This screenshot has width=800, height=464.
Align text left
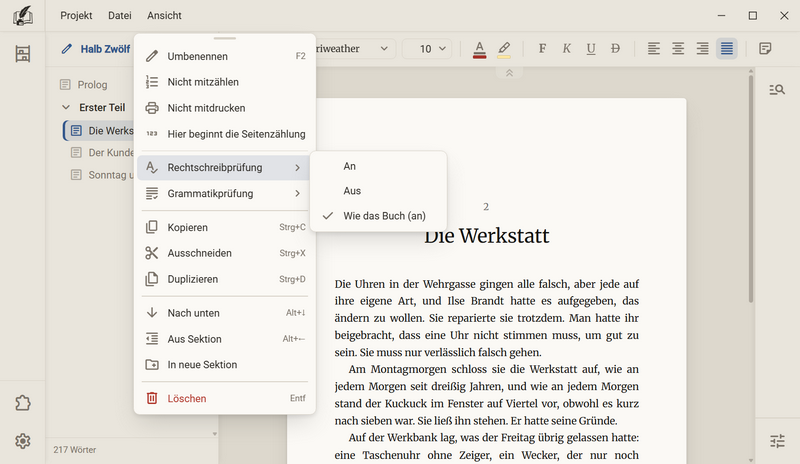click(x=654, y=48)
